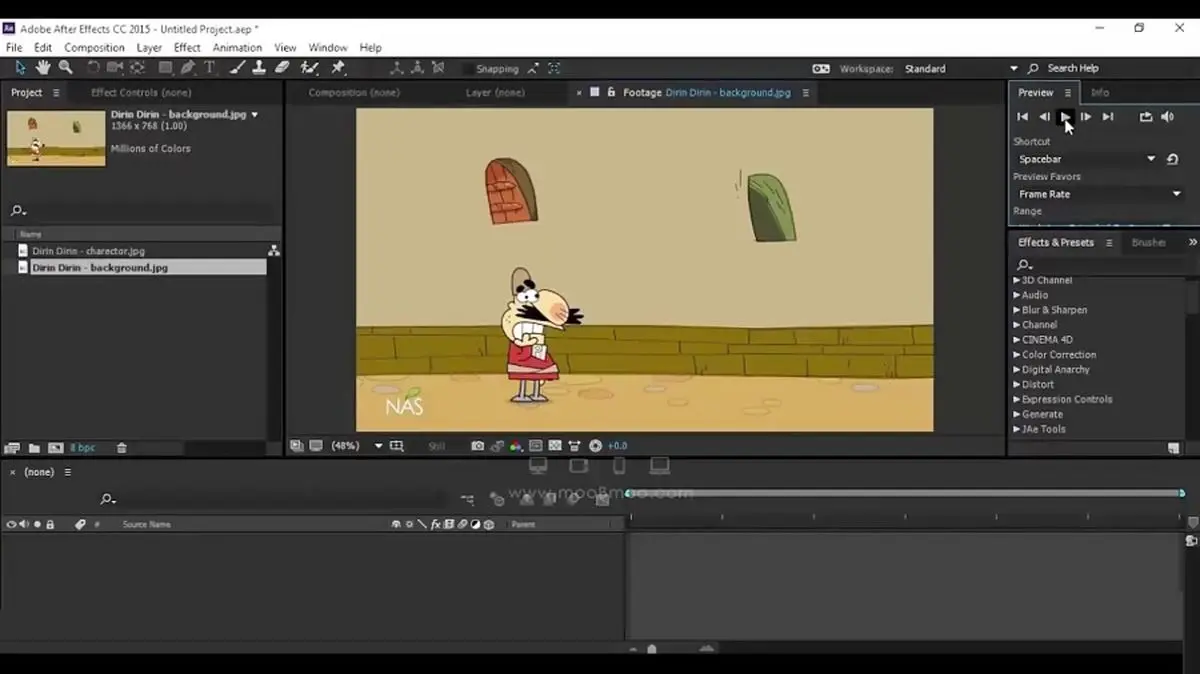
Task: Play the preview with the play button
Action: (x=1064, y=117)
